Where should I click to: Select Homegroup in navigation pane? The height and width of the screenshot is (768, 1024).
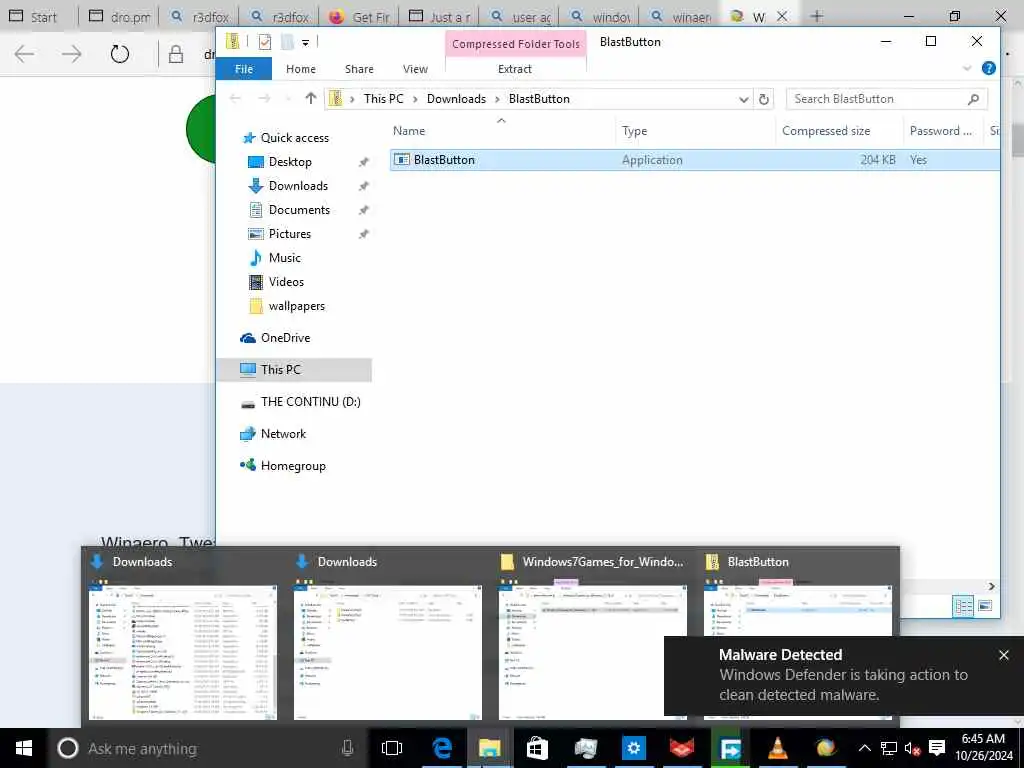tap(293, 466)
